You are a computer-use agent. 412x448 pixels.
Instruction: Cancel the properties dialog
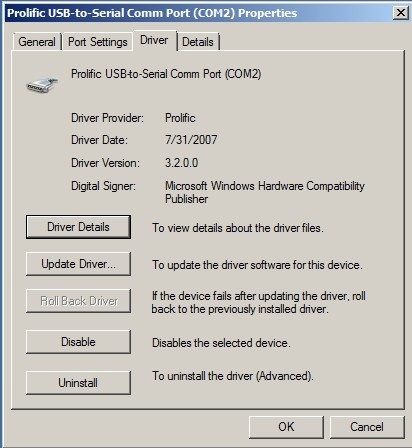367,427
